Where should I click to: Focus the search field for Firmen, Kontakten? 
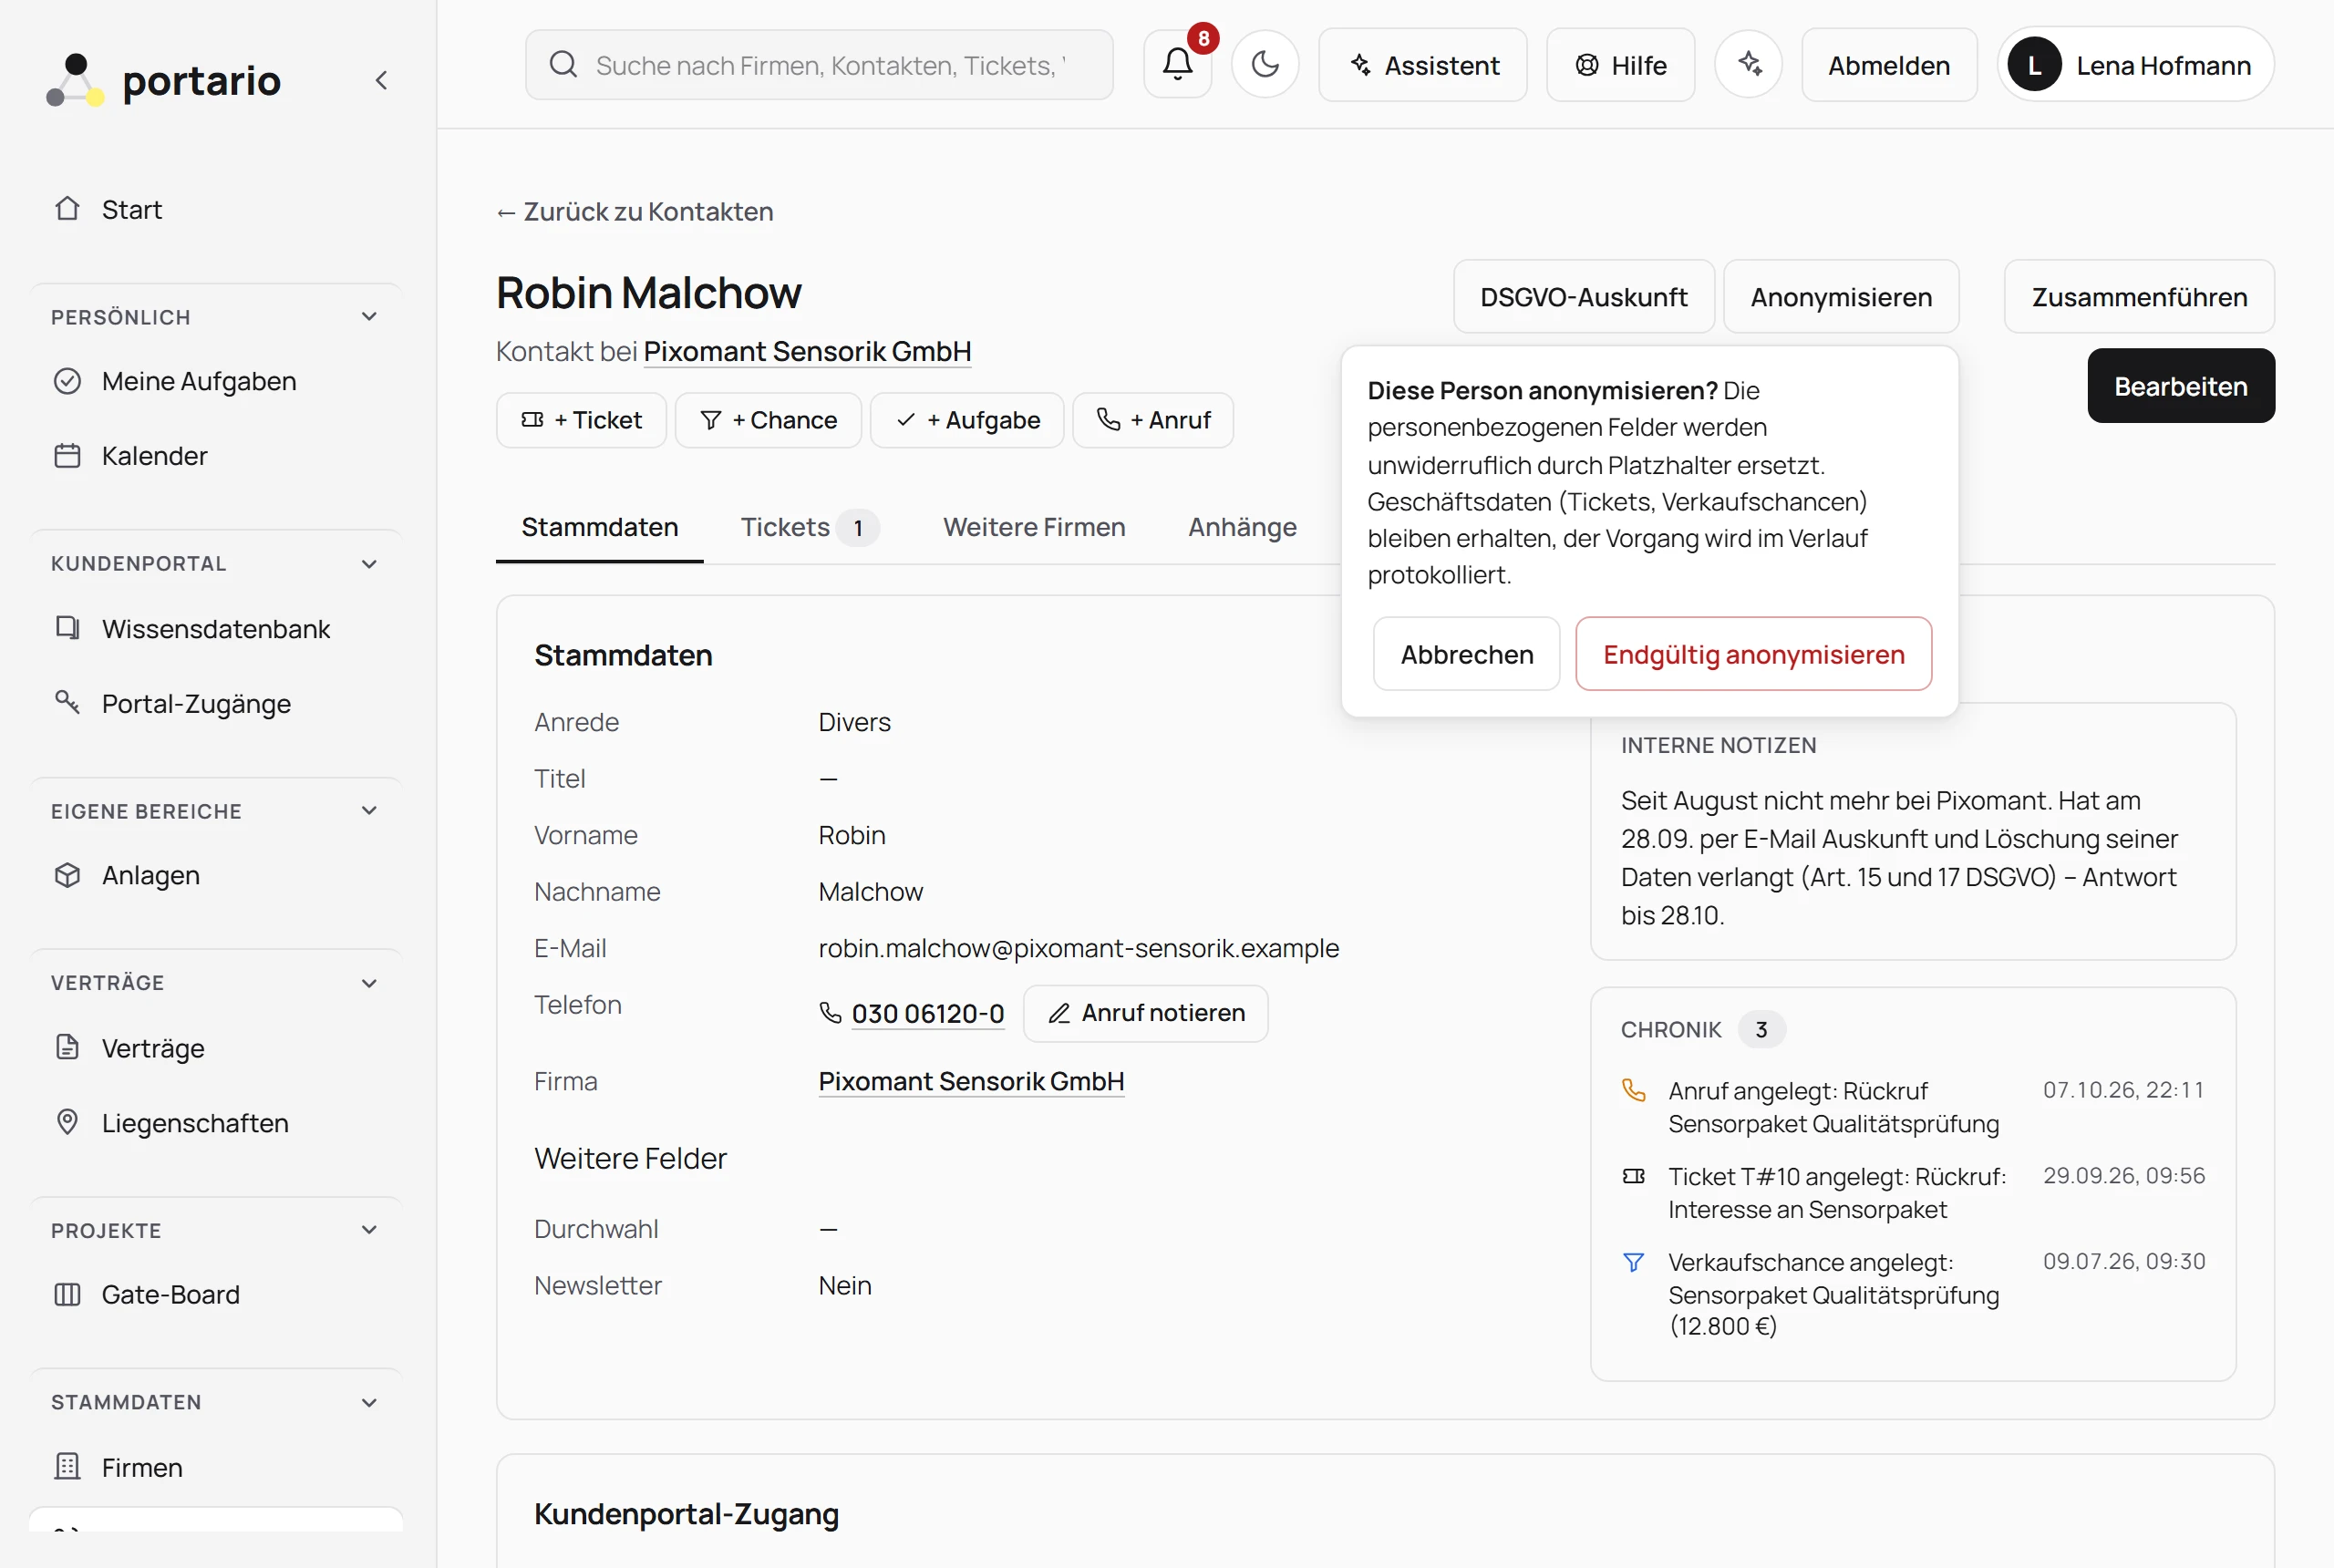(819, 65)
